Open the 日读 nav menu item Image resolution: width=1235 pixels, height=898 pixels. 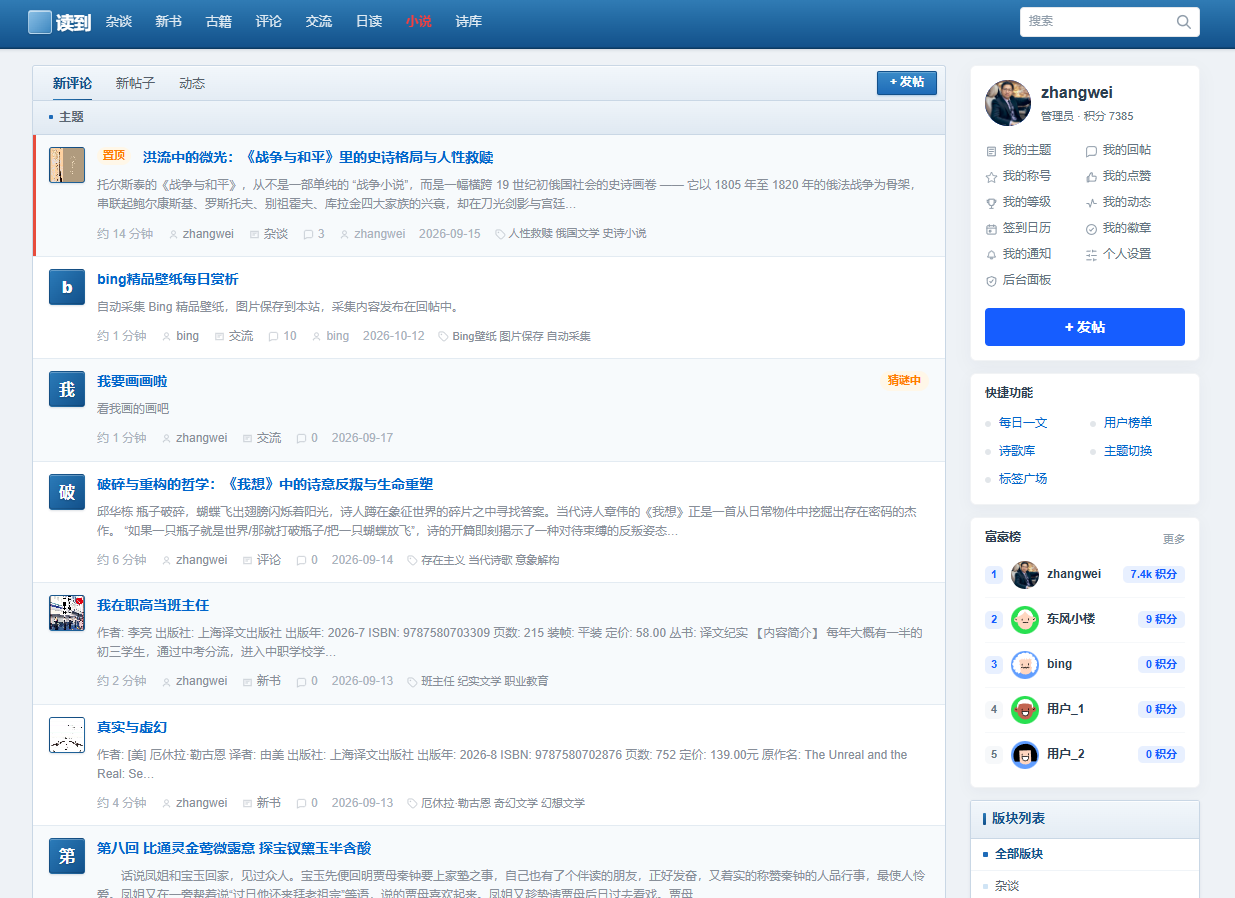tap(369, 21)
